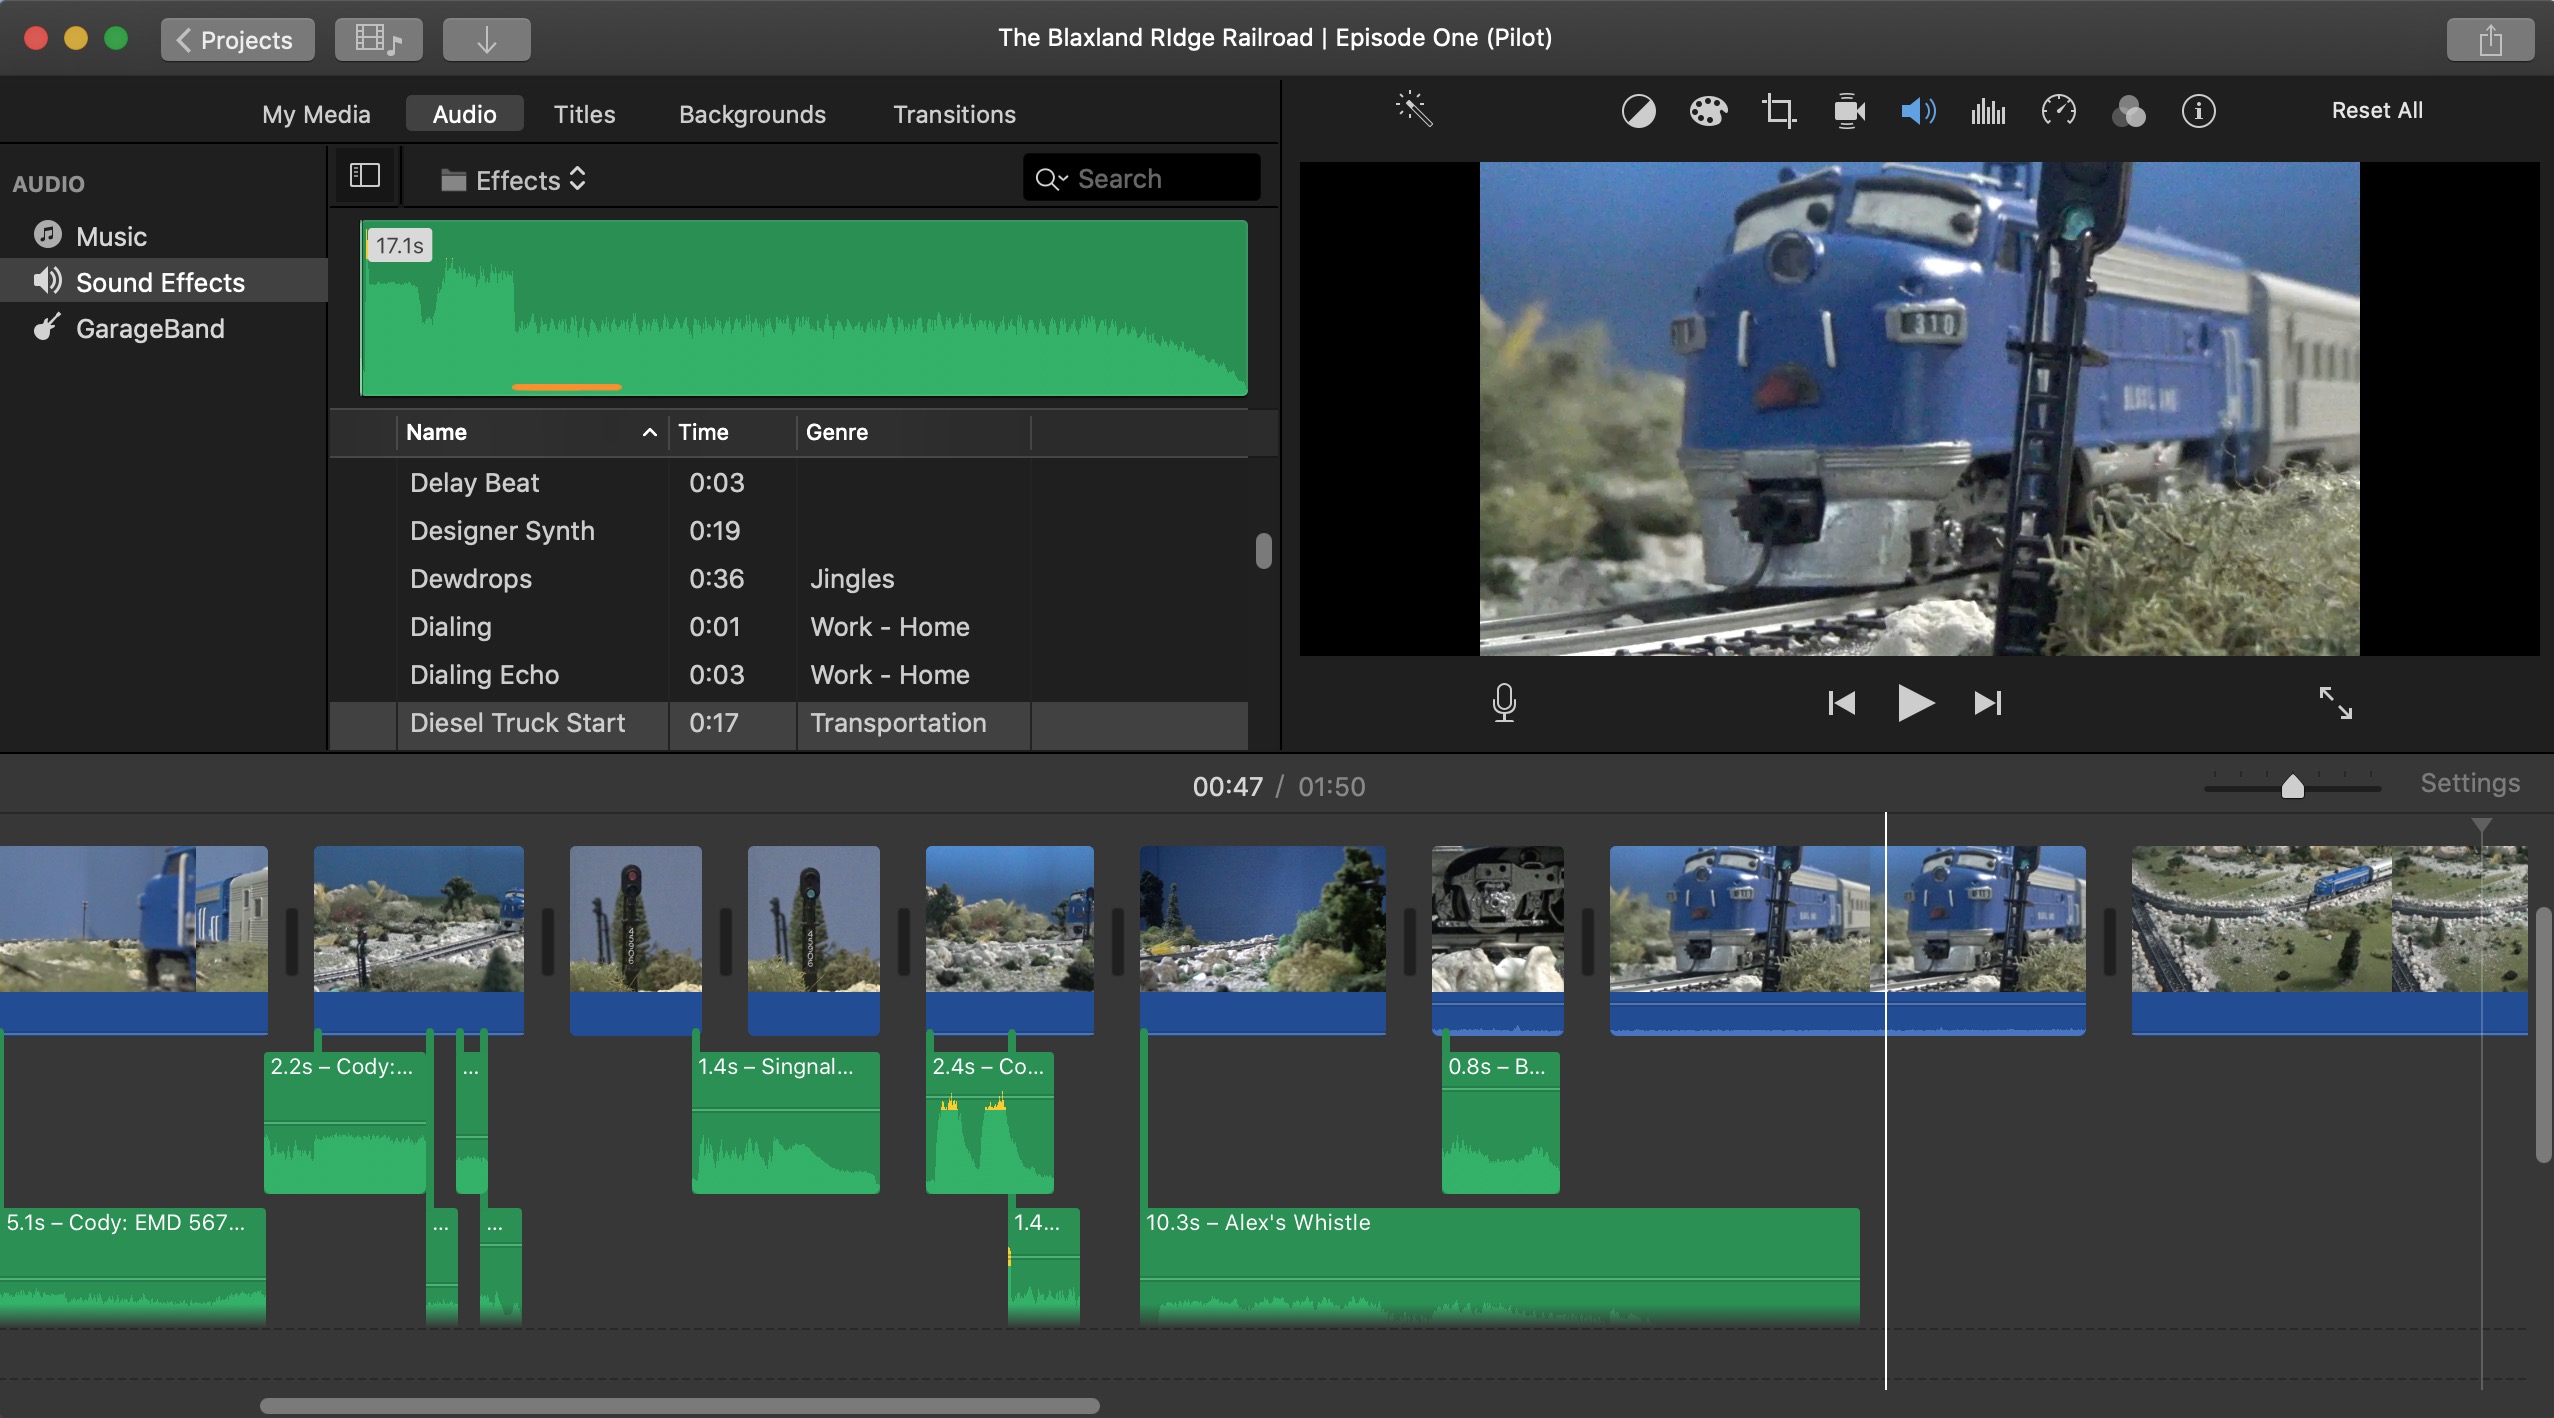Click the magic wand auto-enhance icon
The image size is (2554, 1418).
point(1414,110)
